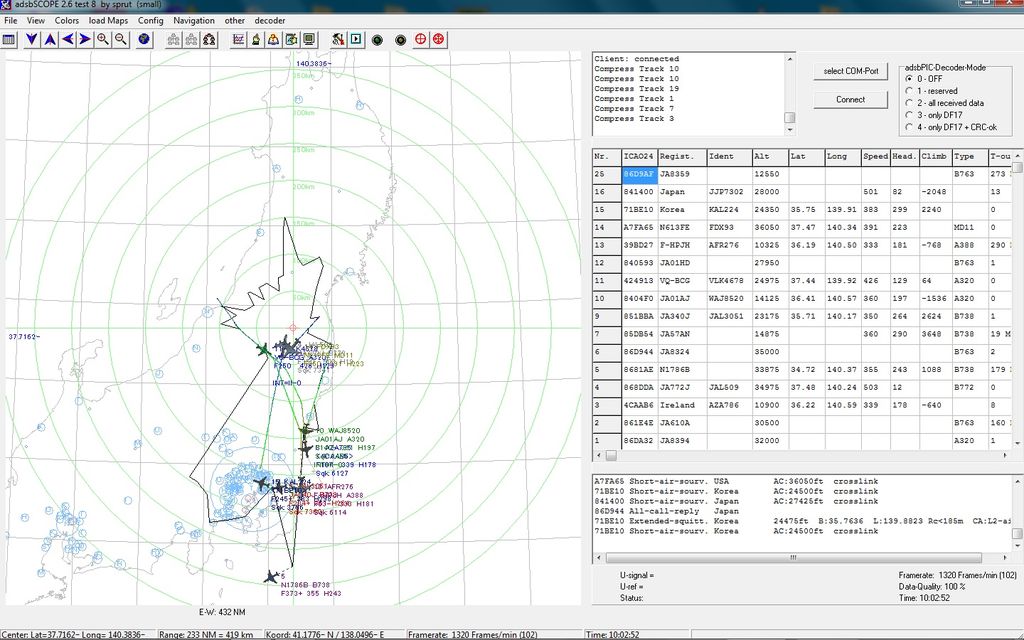
Task: Open the load Maps menu
Action: pyautogui.click(x=108, y=20)
